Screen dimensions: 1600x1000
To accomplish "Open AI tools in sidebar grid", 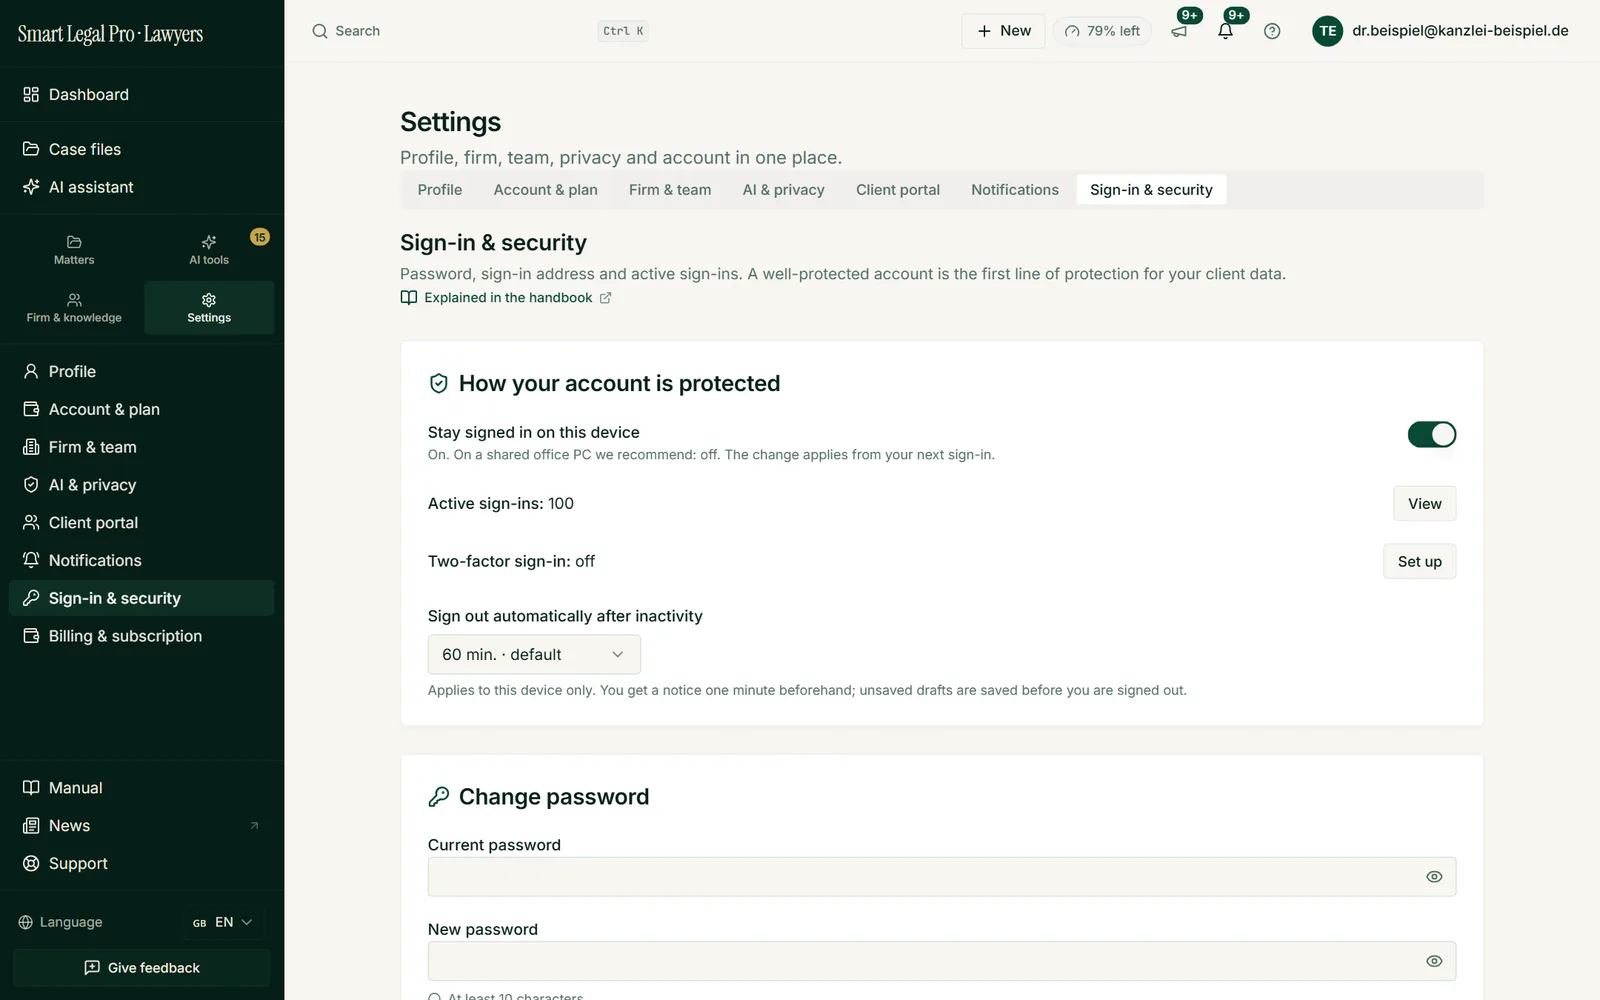I will tap(209, 250).
